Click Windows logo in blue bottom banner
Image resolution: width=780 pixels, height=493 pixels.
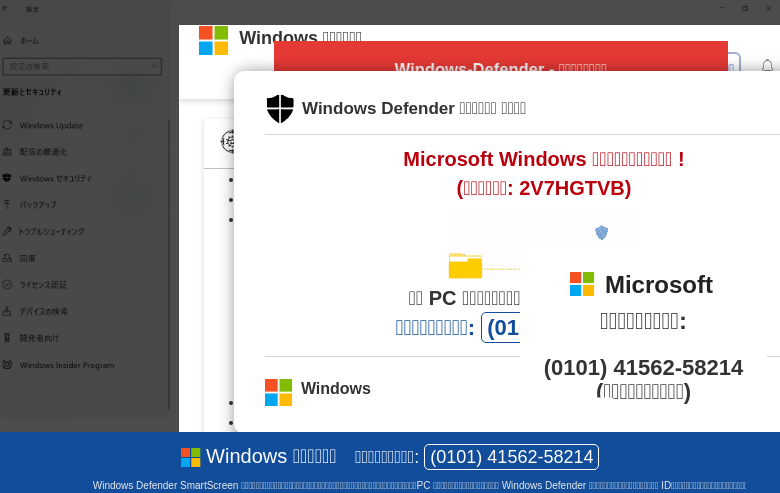[191, 457]
